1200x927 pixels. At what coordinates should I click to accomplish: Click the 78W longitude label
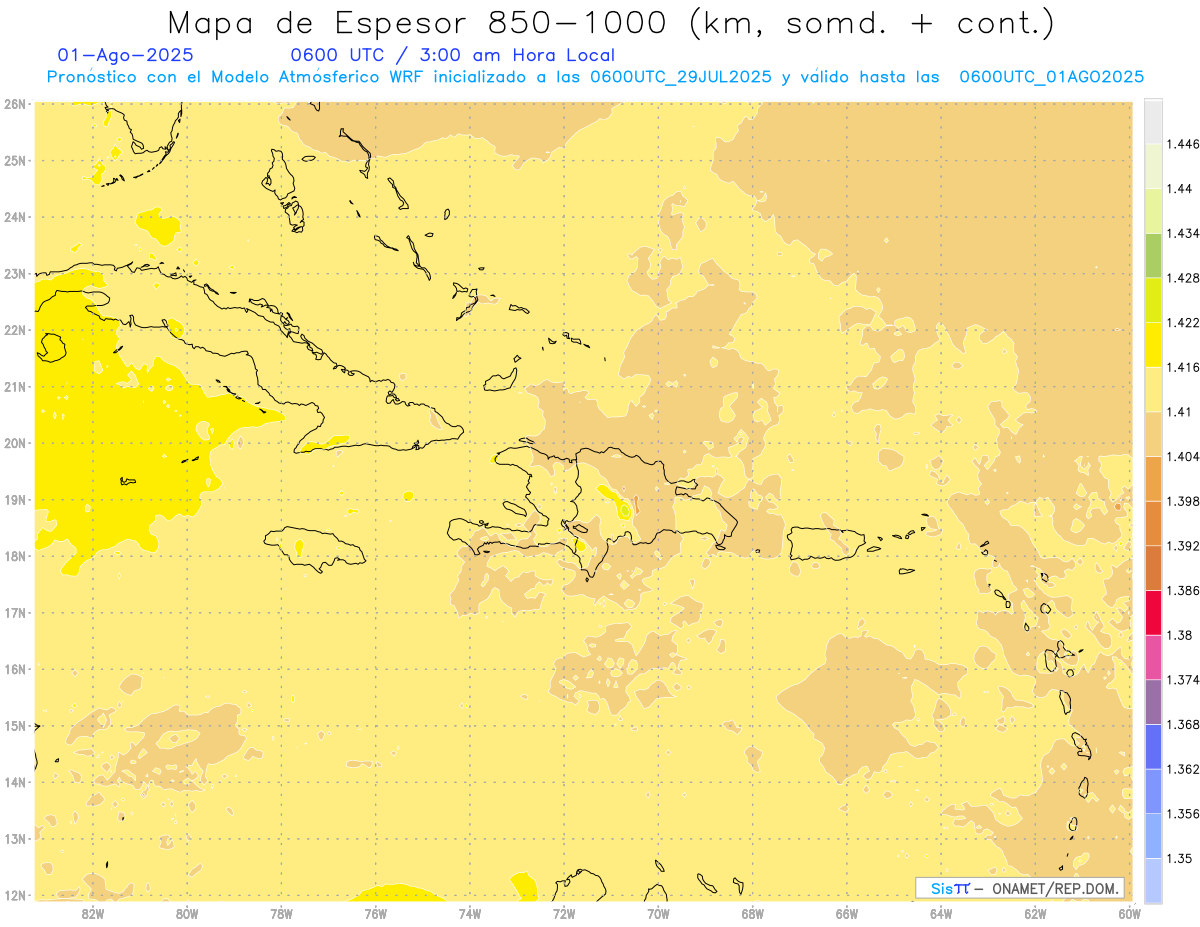pos(281,913)
